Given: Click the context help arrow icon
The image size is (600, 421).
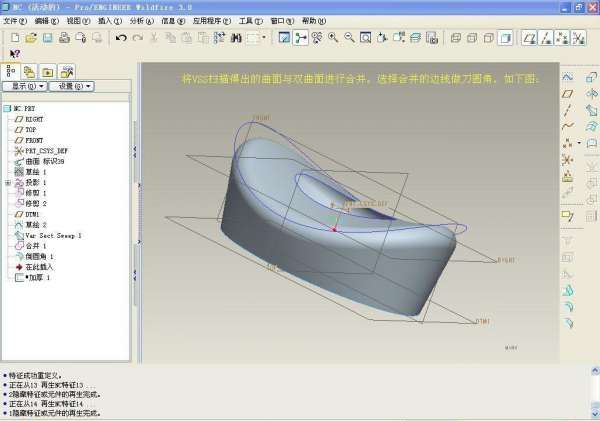Looking at the screenshot, I should click(15, 54).
